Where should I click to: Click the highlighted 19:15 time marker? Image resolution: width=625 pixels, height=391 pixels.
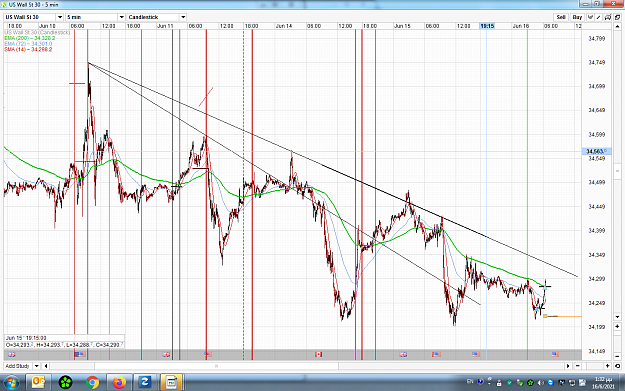click(487, 26)
